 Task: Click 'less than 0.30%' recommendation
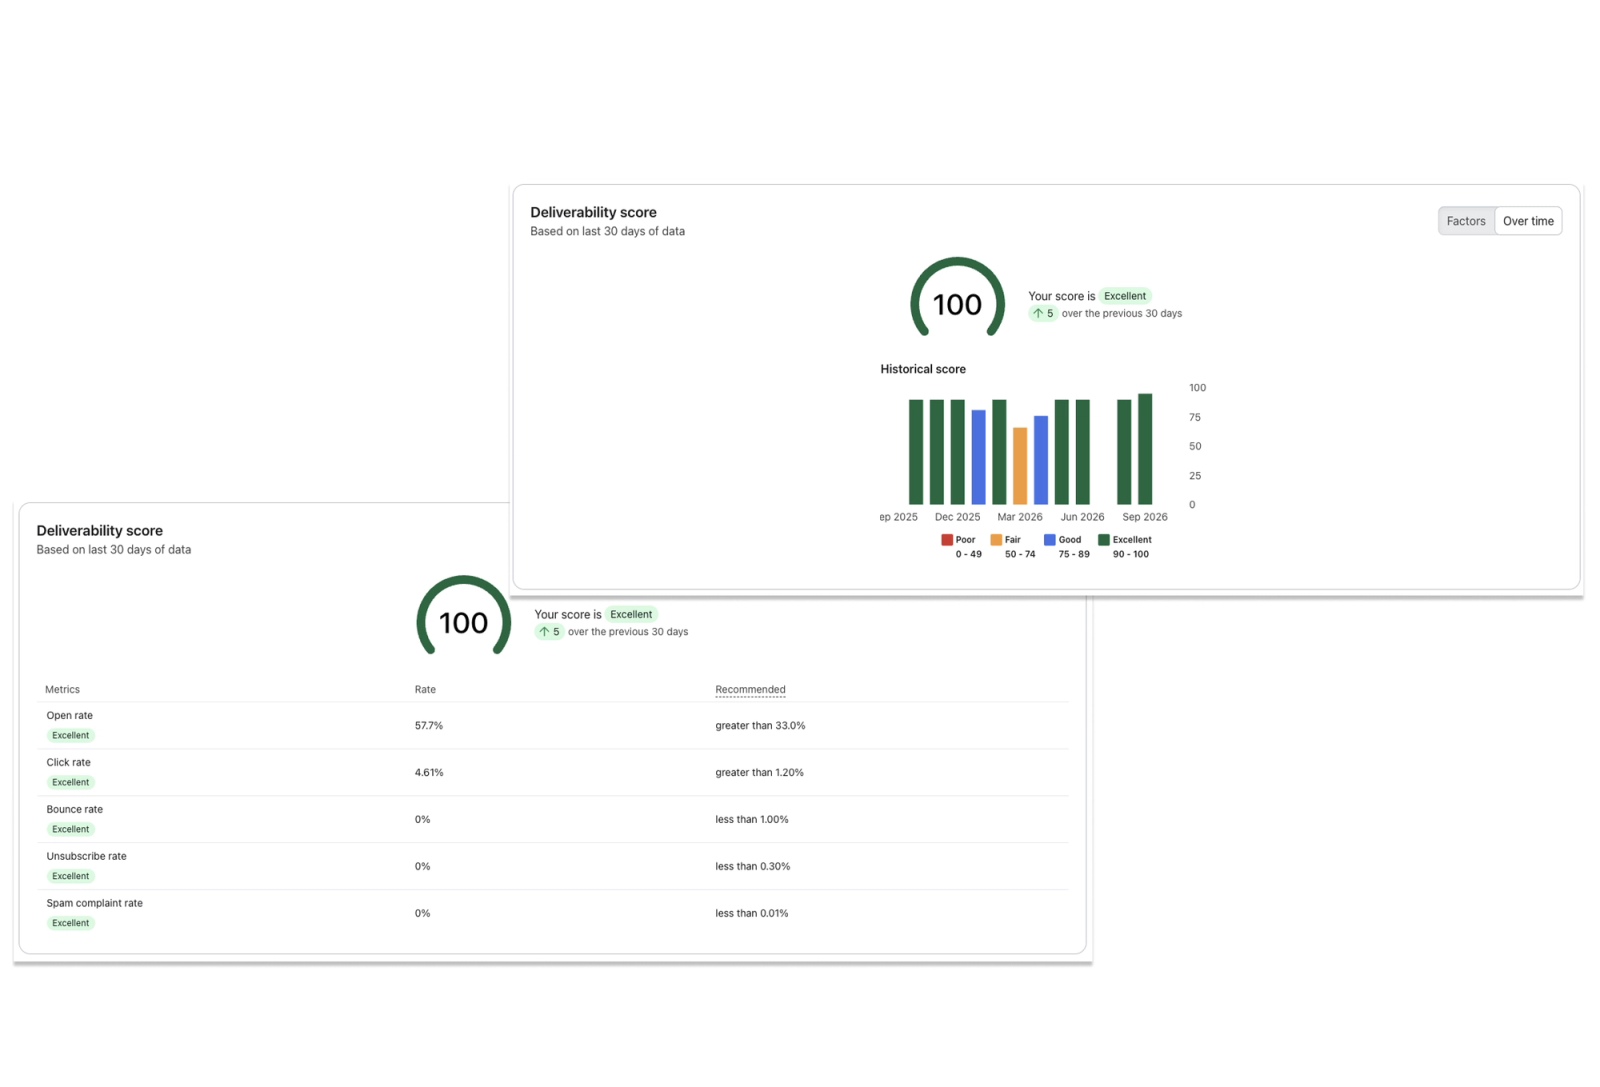(752, 866)
